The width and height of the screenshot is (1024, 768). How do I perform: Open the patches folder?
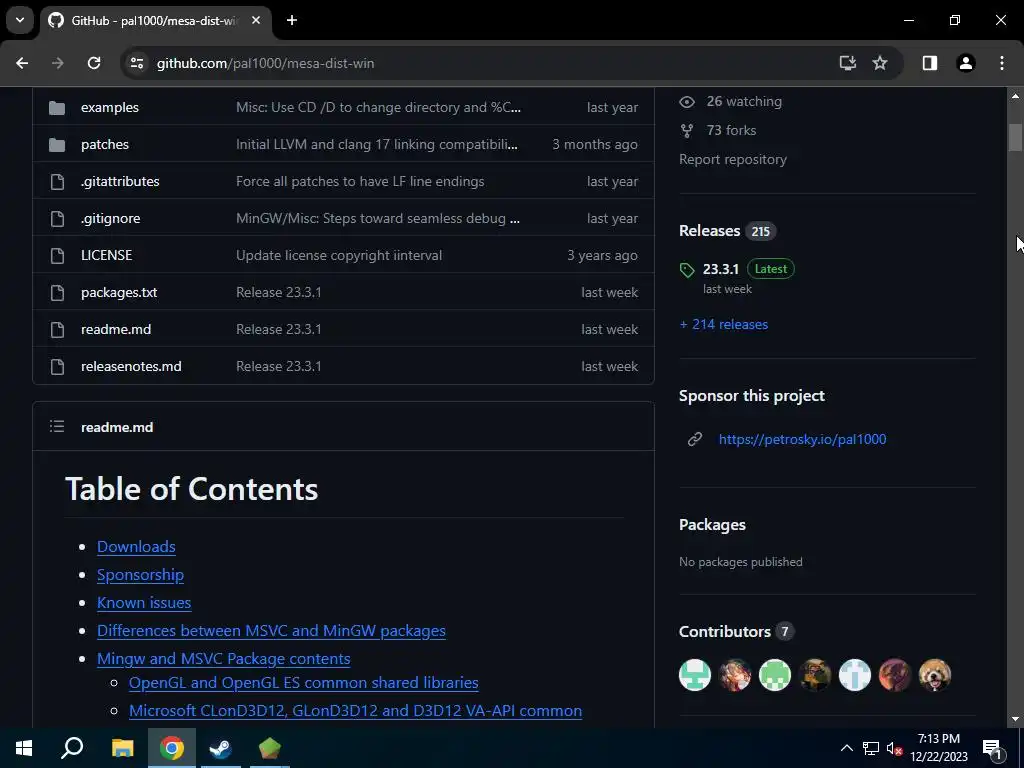104,144
